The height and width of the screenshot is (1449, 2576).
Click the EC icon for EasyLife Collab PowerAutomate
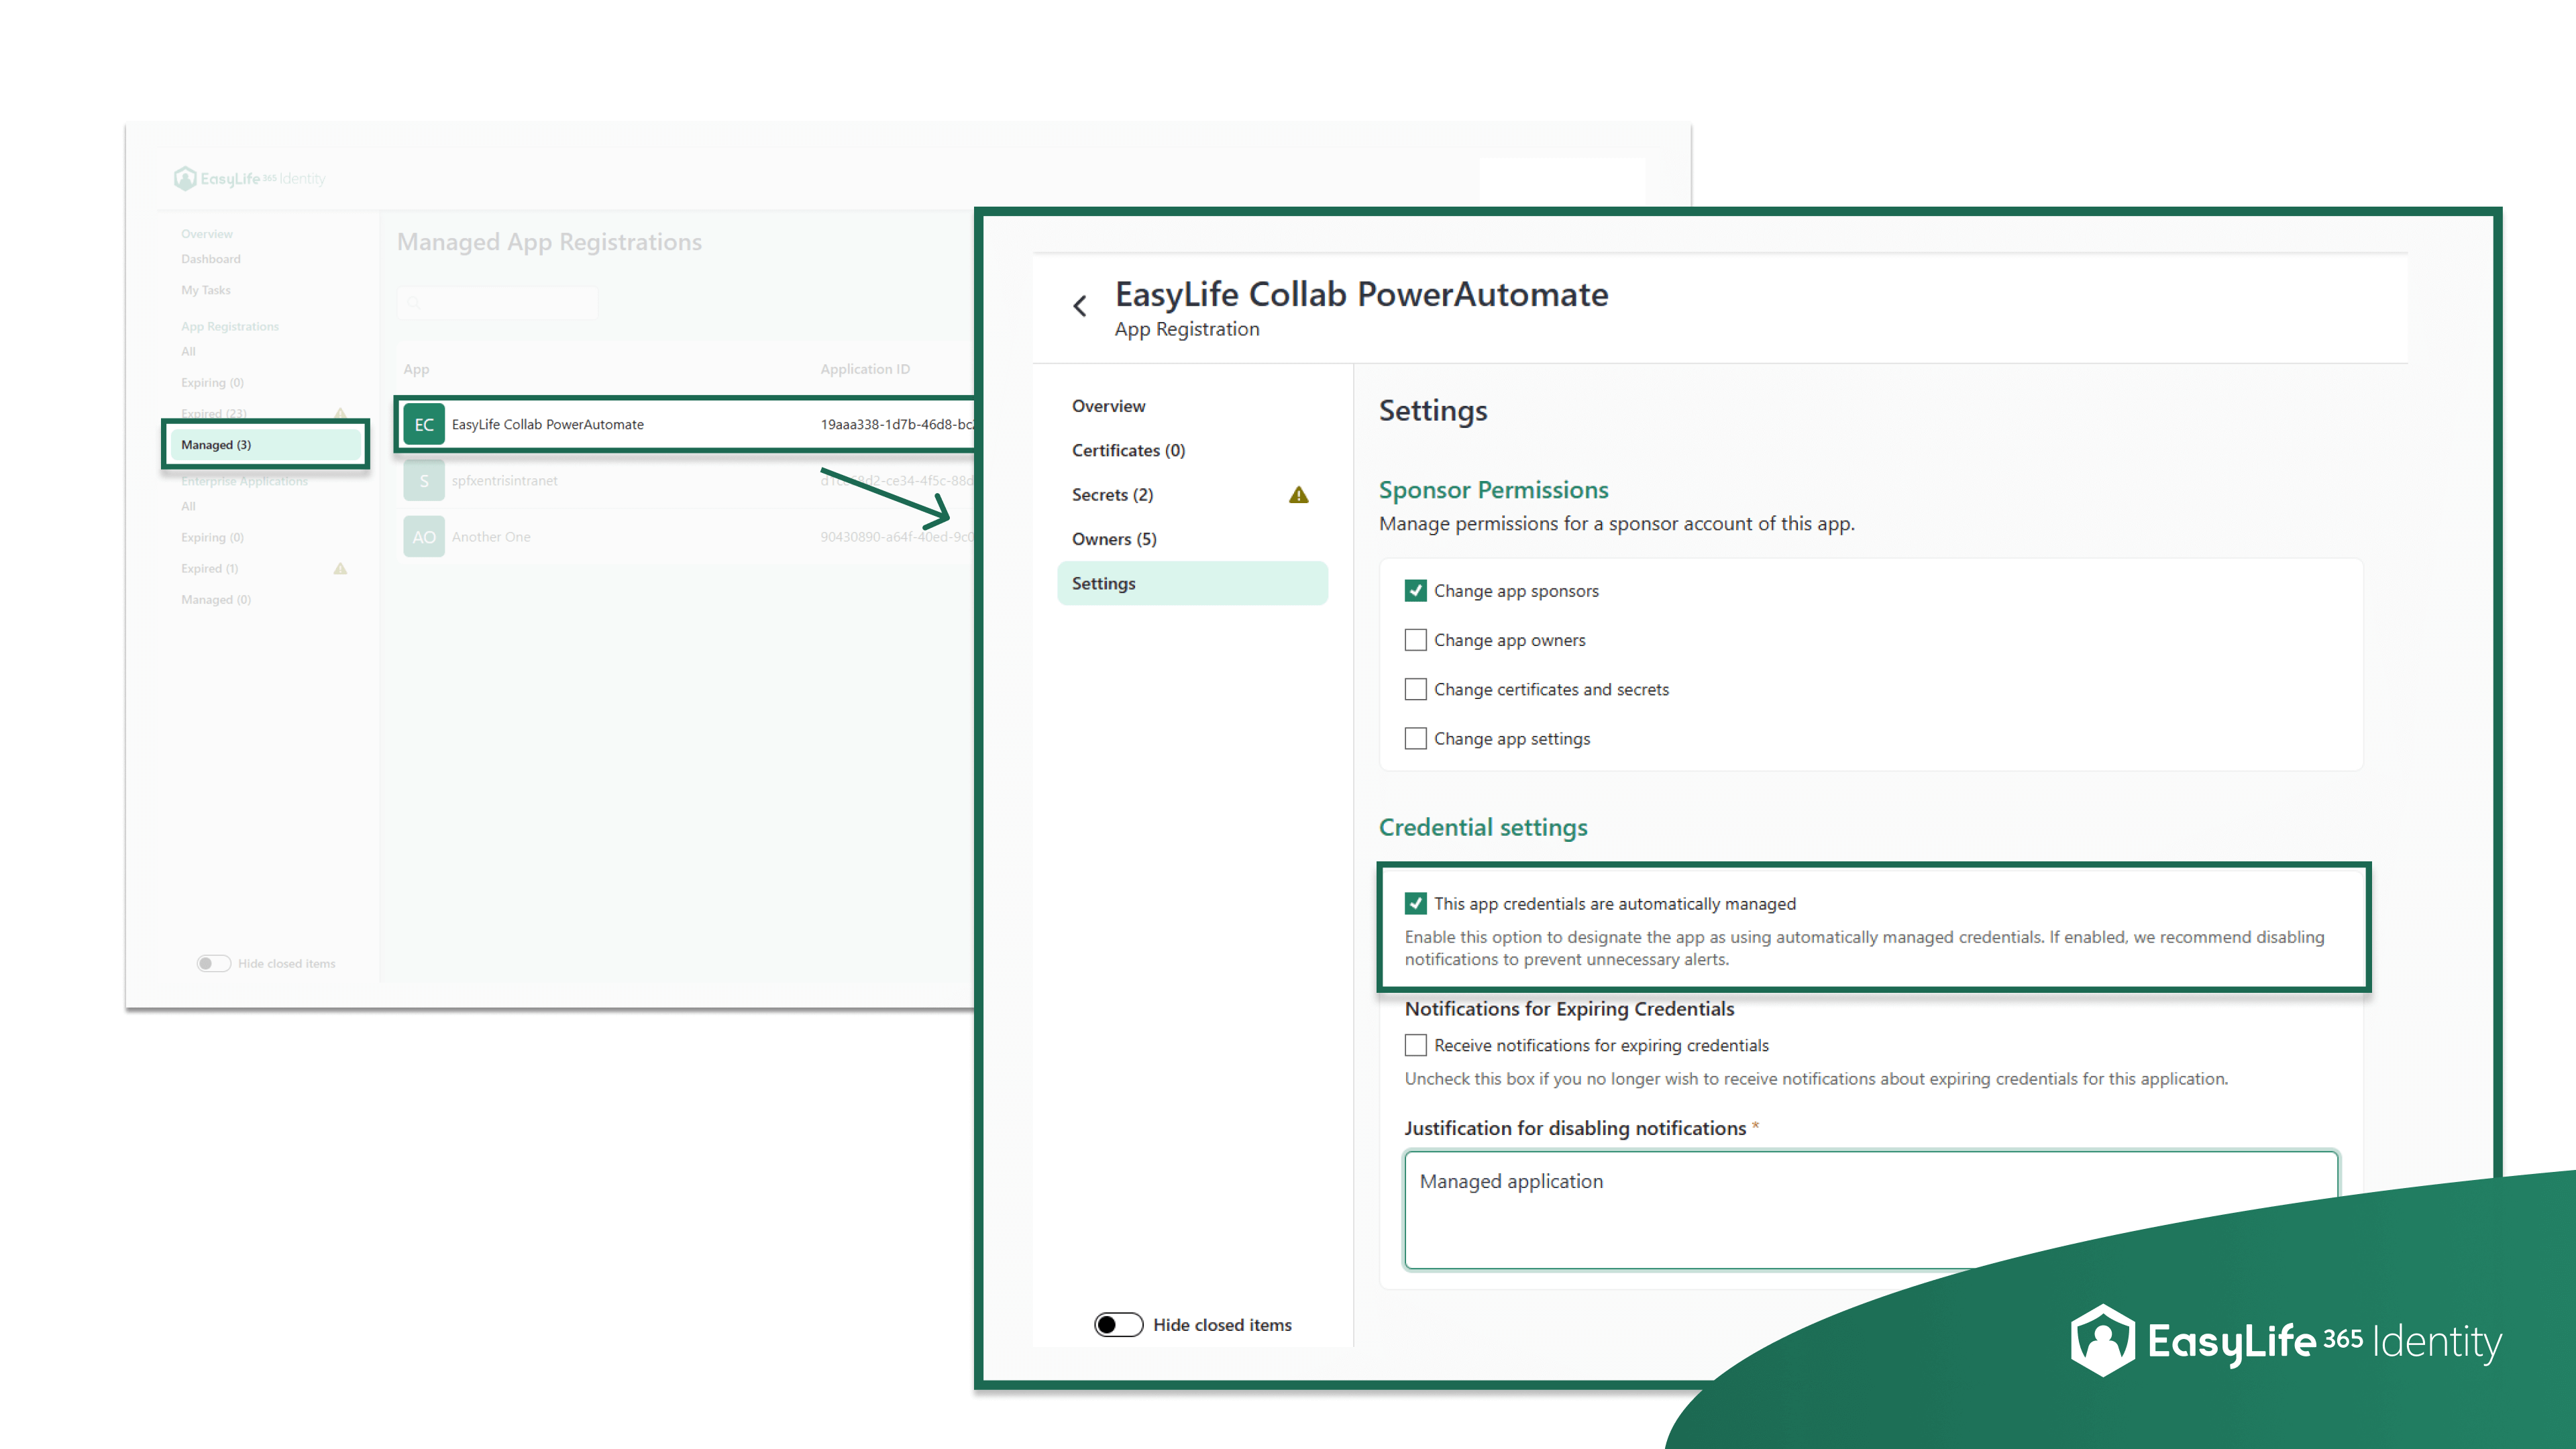click(x=424, y=423)
